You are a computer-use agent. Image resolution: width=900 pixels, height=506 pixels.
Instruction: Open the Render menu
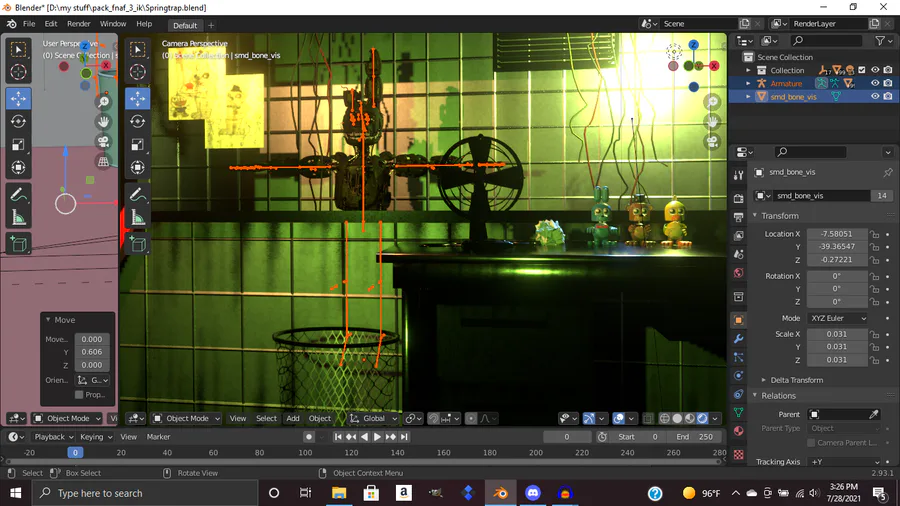79,24
